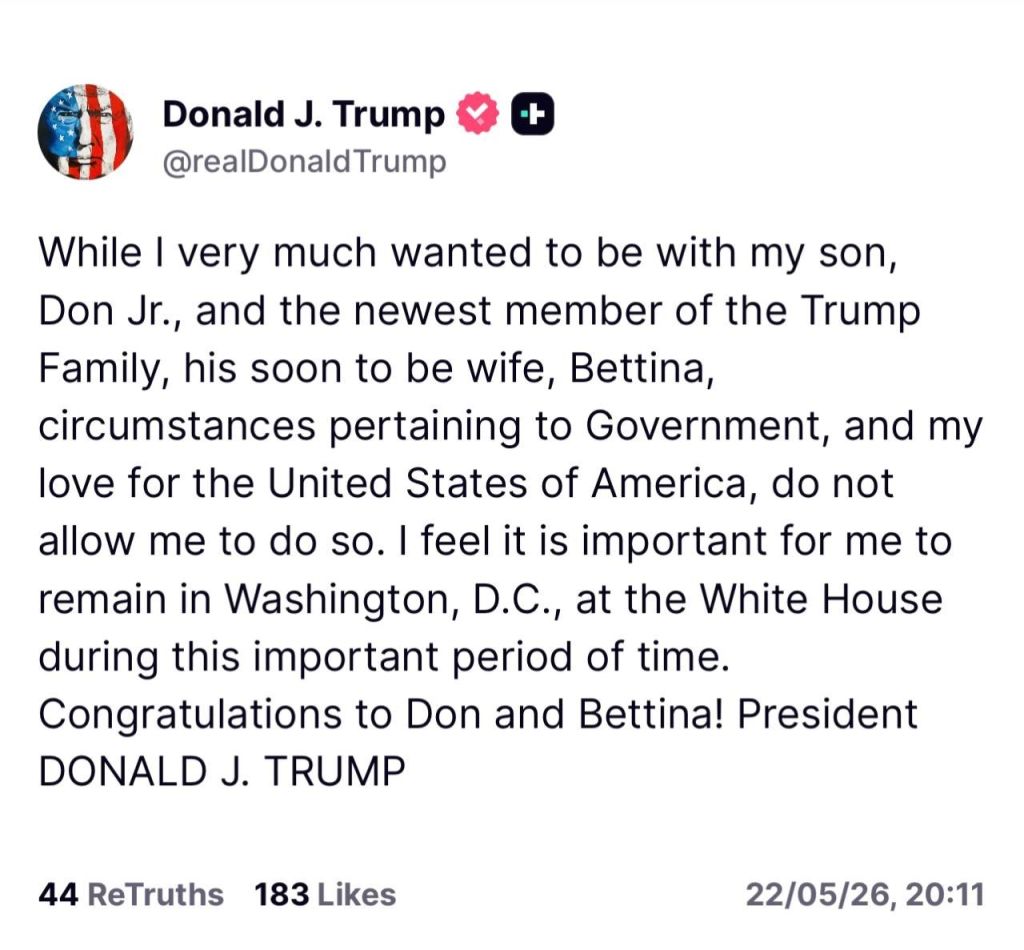Click the black plus badge icon
The width and height of the screenshot is (1024, 950).
(532, 114)
